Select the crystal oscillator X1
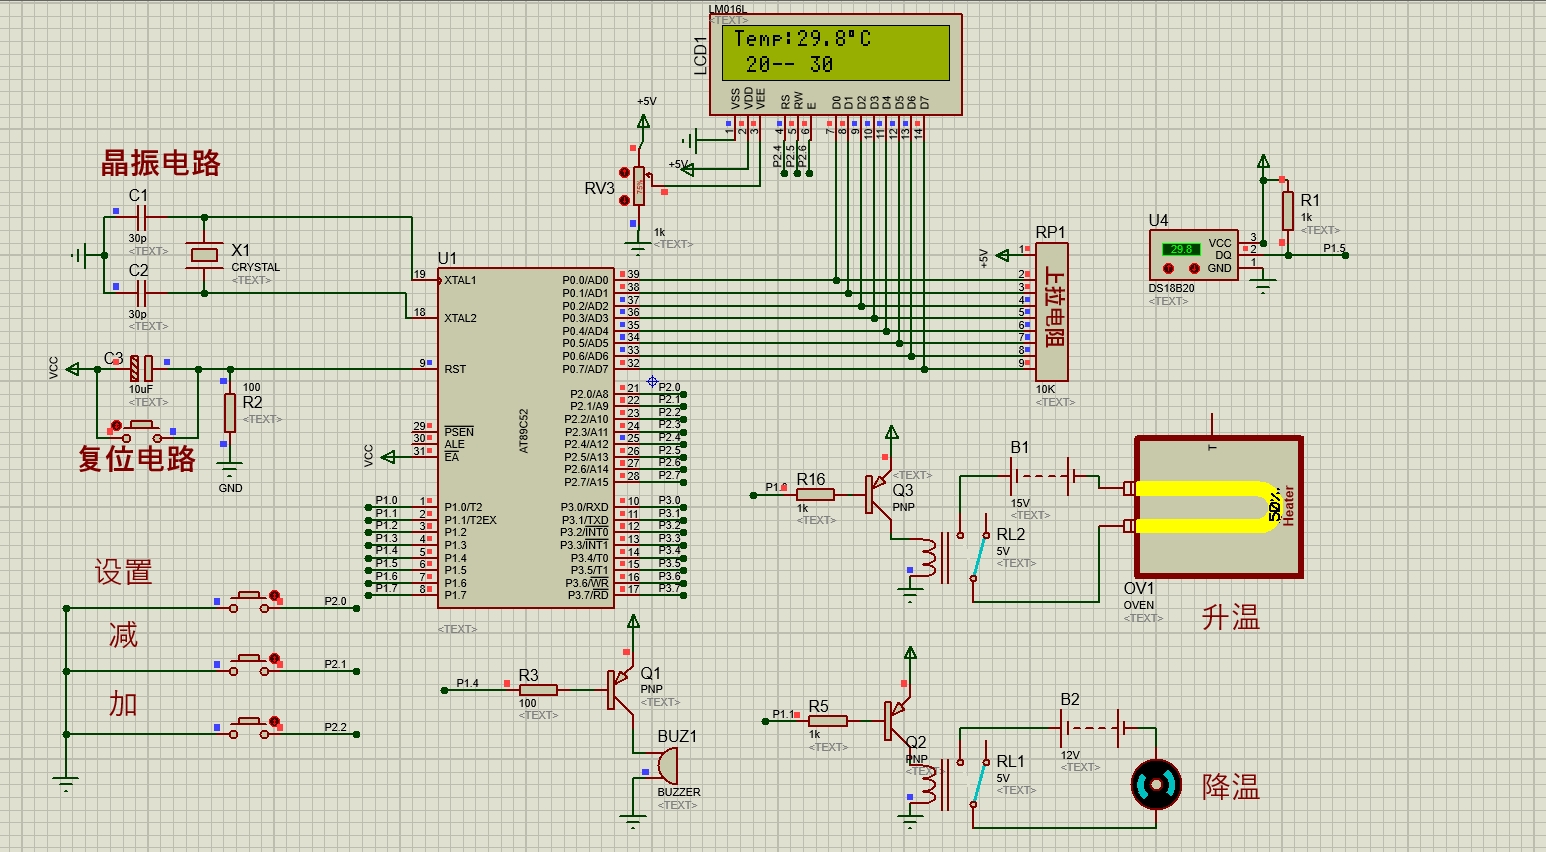This screenshot has width=1546, height=852. point(204,255)
